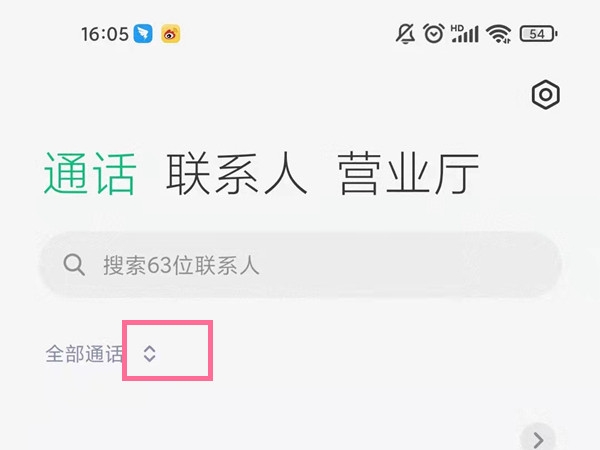Screen dimensions: 600x450
Task: Switch to the 联系人 tab
Action: (237, 174)
